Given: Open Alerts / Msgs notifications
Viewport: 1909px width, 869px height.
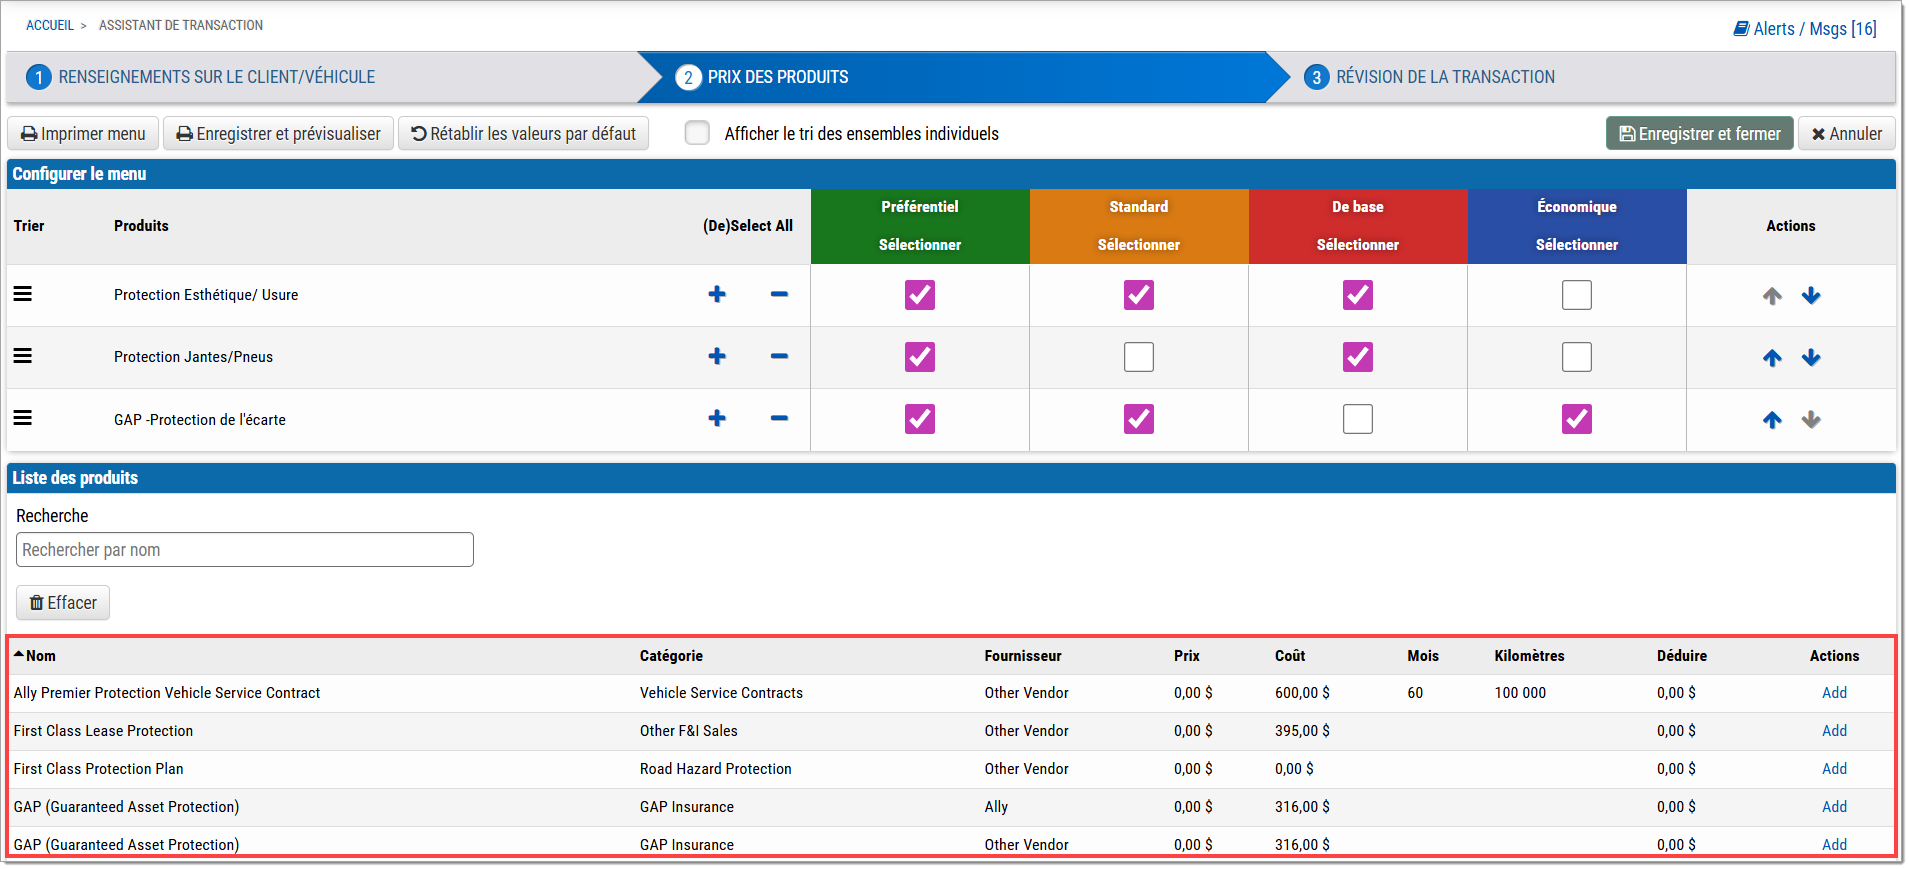Looking at the screenshot, I should [1804, 29].
